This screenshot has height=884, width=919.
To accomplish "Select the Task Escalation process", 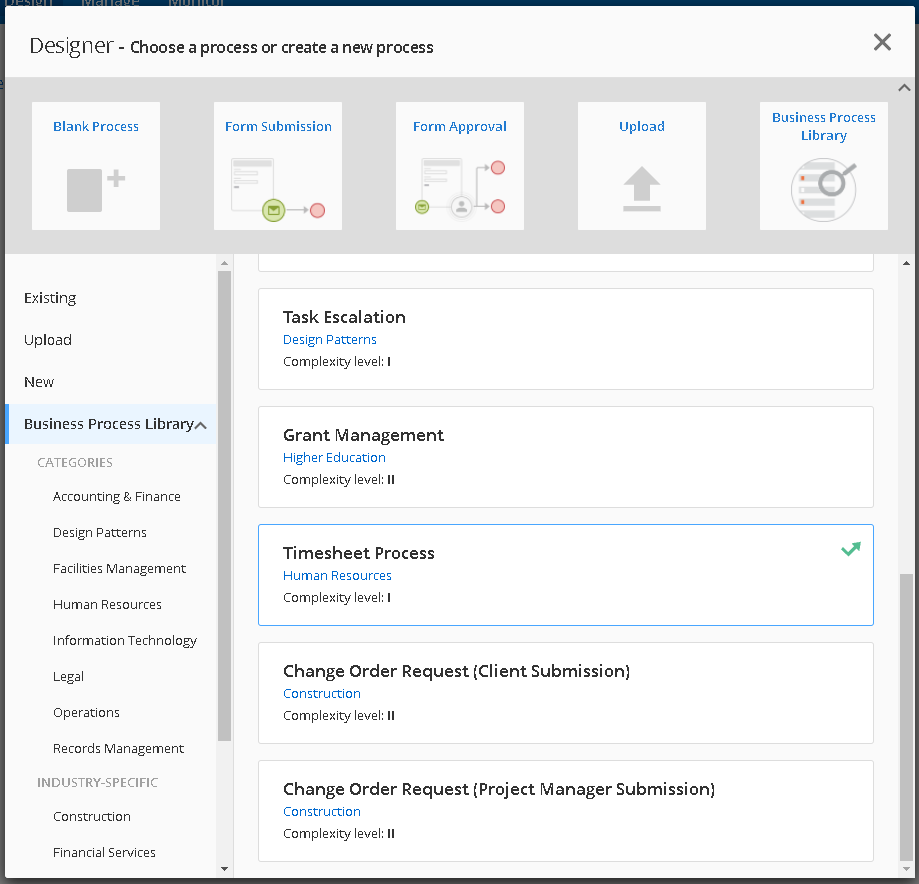I will tap(566, 338).
